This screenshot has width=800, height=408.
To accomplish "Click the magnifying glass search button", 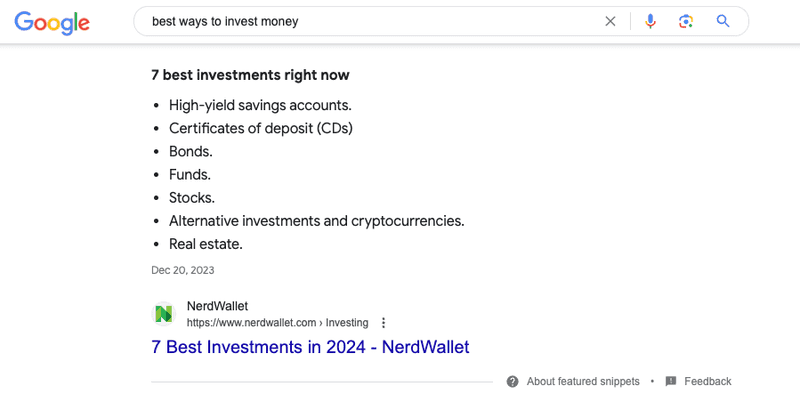I will coord(723,21).
